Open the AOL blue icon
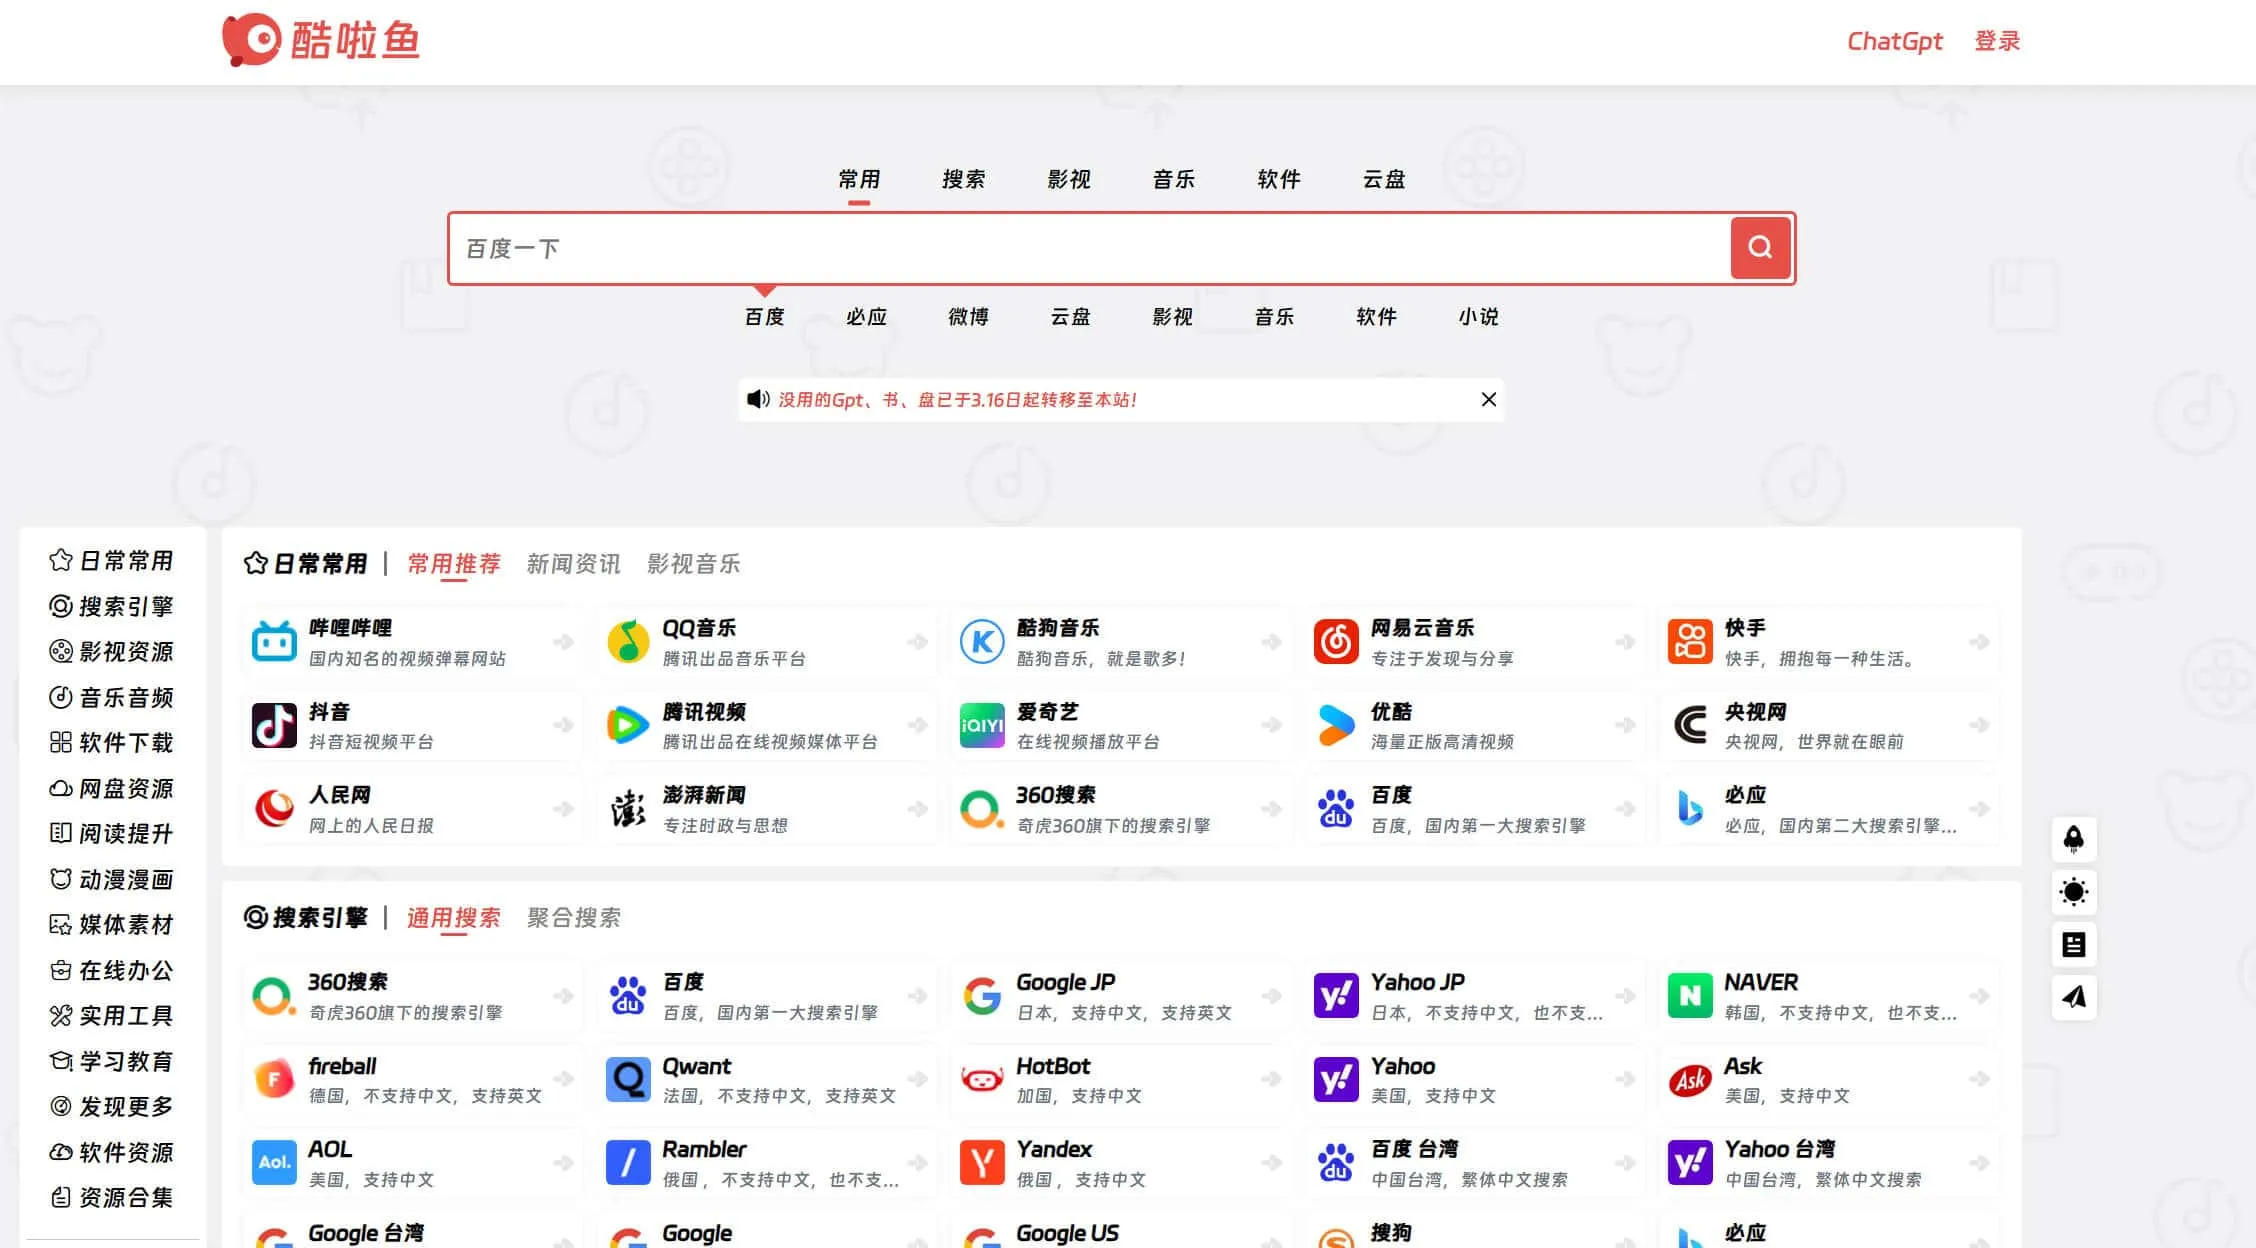 coord(274,1163)
